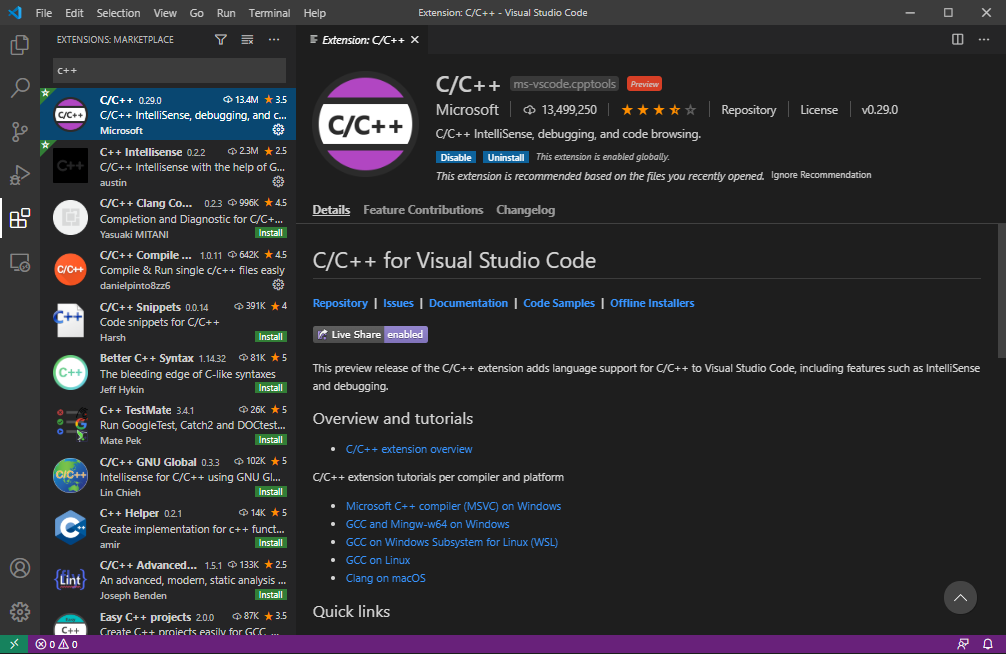Click manage gear for C/C++ Microsoft extension
Screen dimensions: 1006x654
[278, 130]
